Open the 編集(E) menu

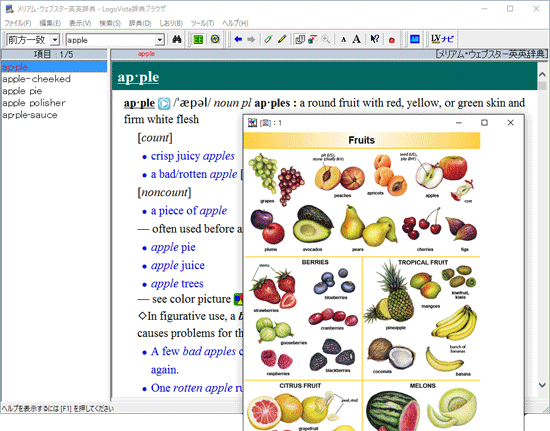coord(50,23)
